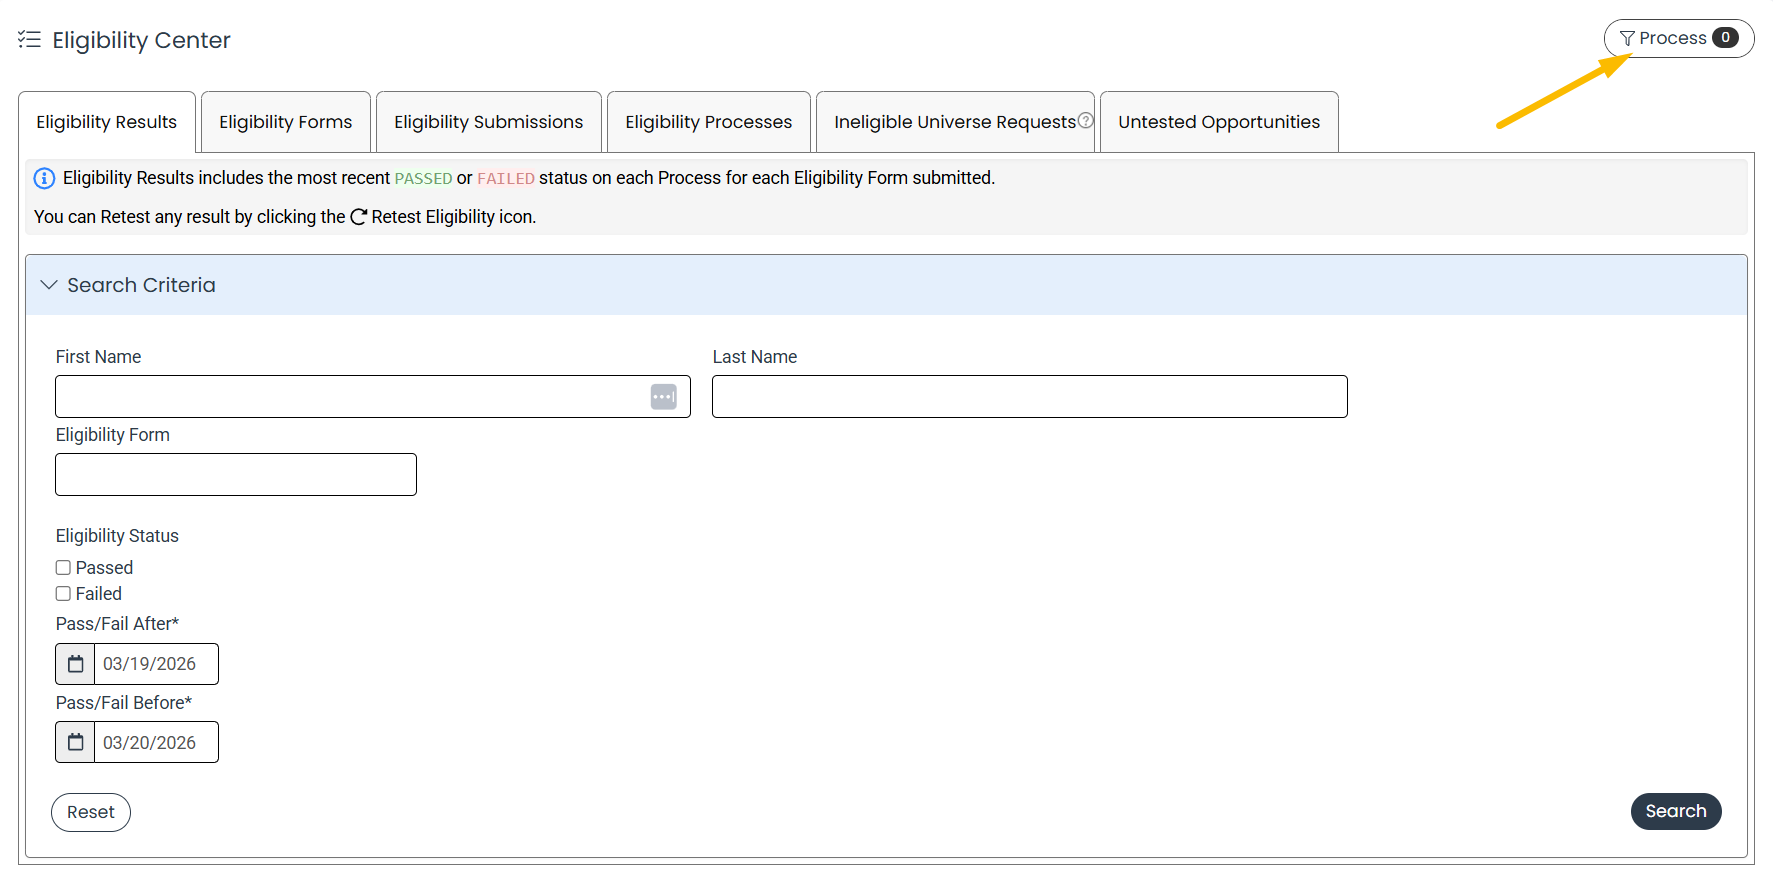Focus the First Name input field
The width and height of the screenshot is (1773, 875).
click(x=373, y=397)
